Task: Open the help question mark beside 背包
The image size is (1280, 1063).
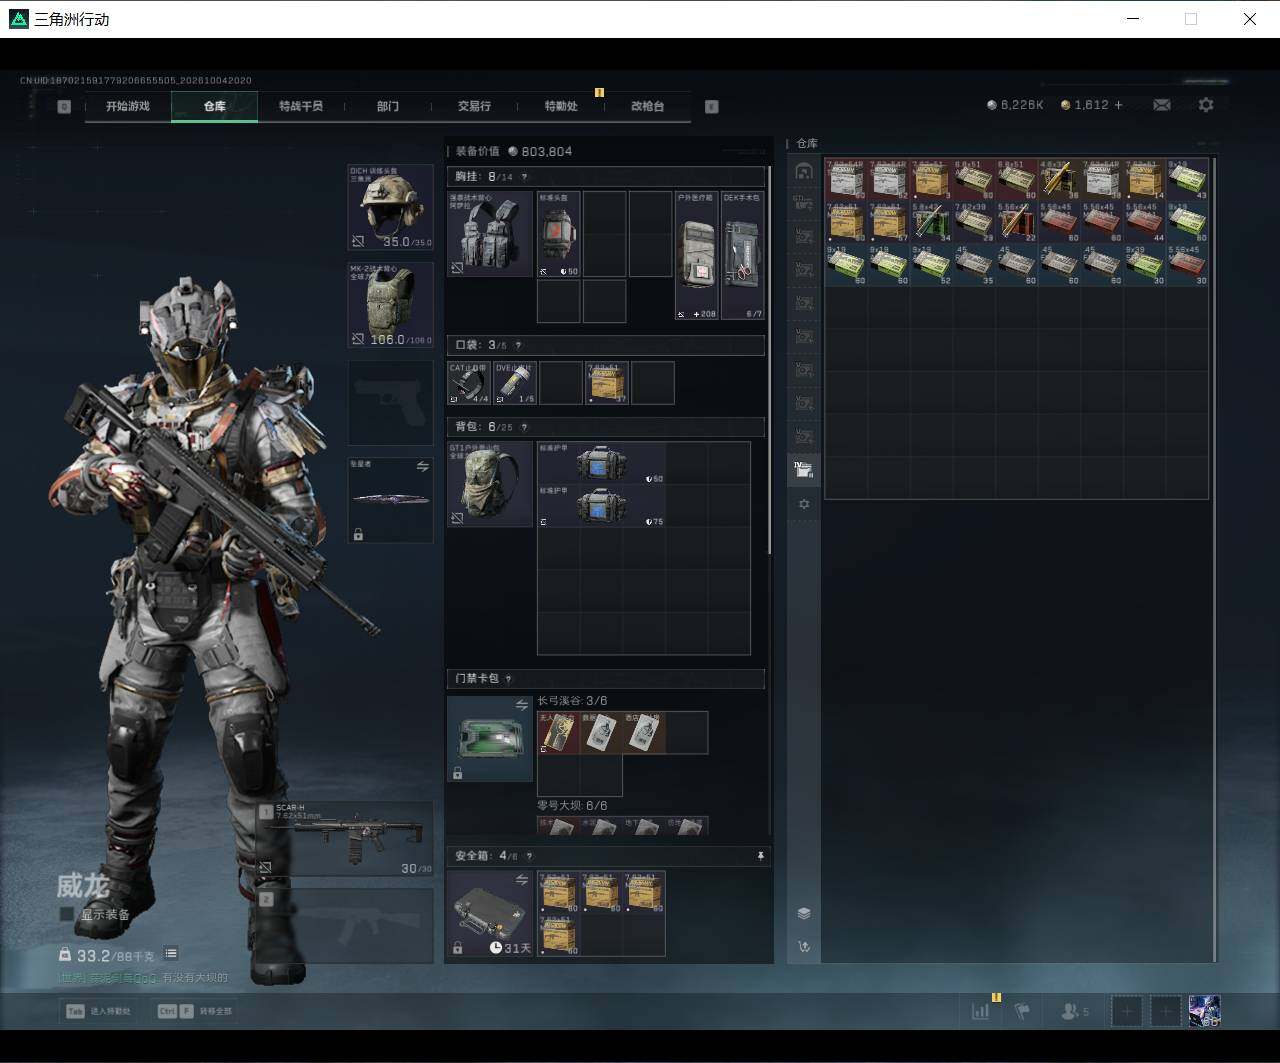Action: coord(524,427)
